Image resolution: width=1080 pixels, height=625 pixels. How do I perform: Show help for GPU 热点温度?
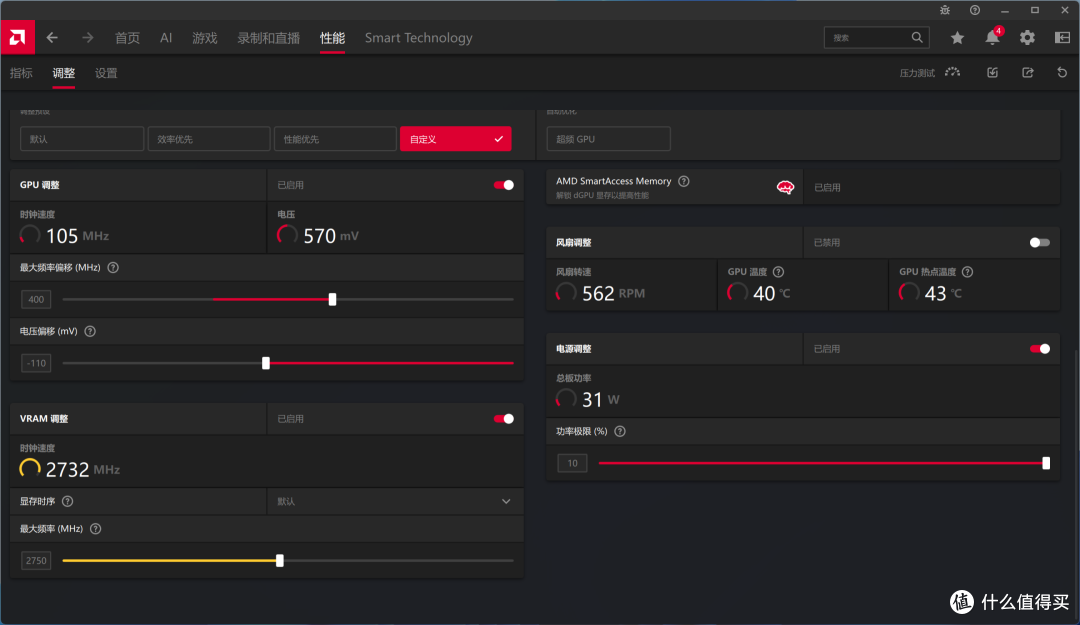[x=967, y=271]
